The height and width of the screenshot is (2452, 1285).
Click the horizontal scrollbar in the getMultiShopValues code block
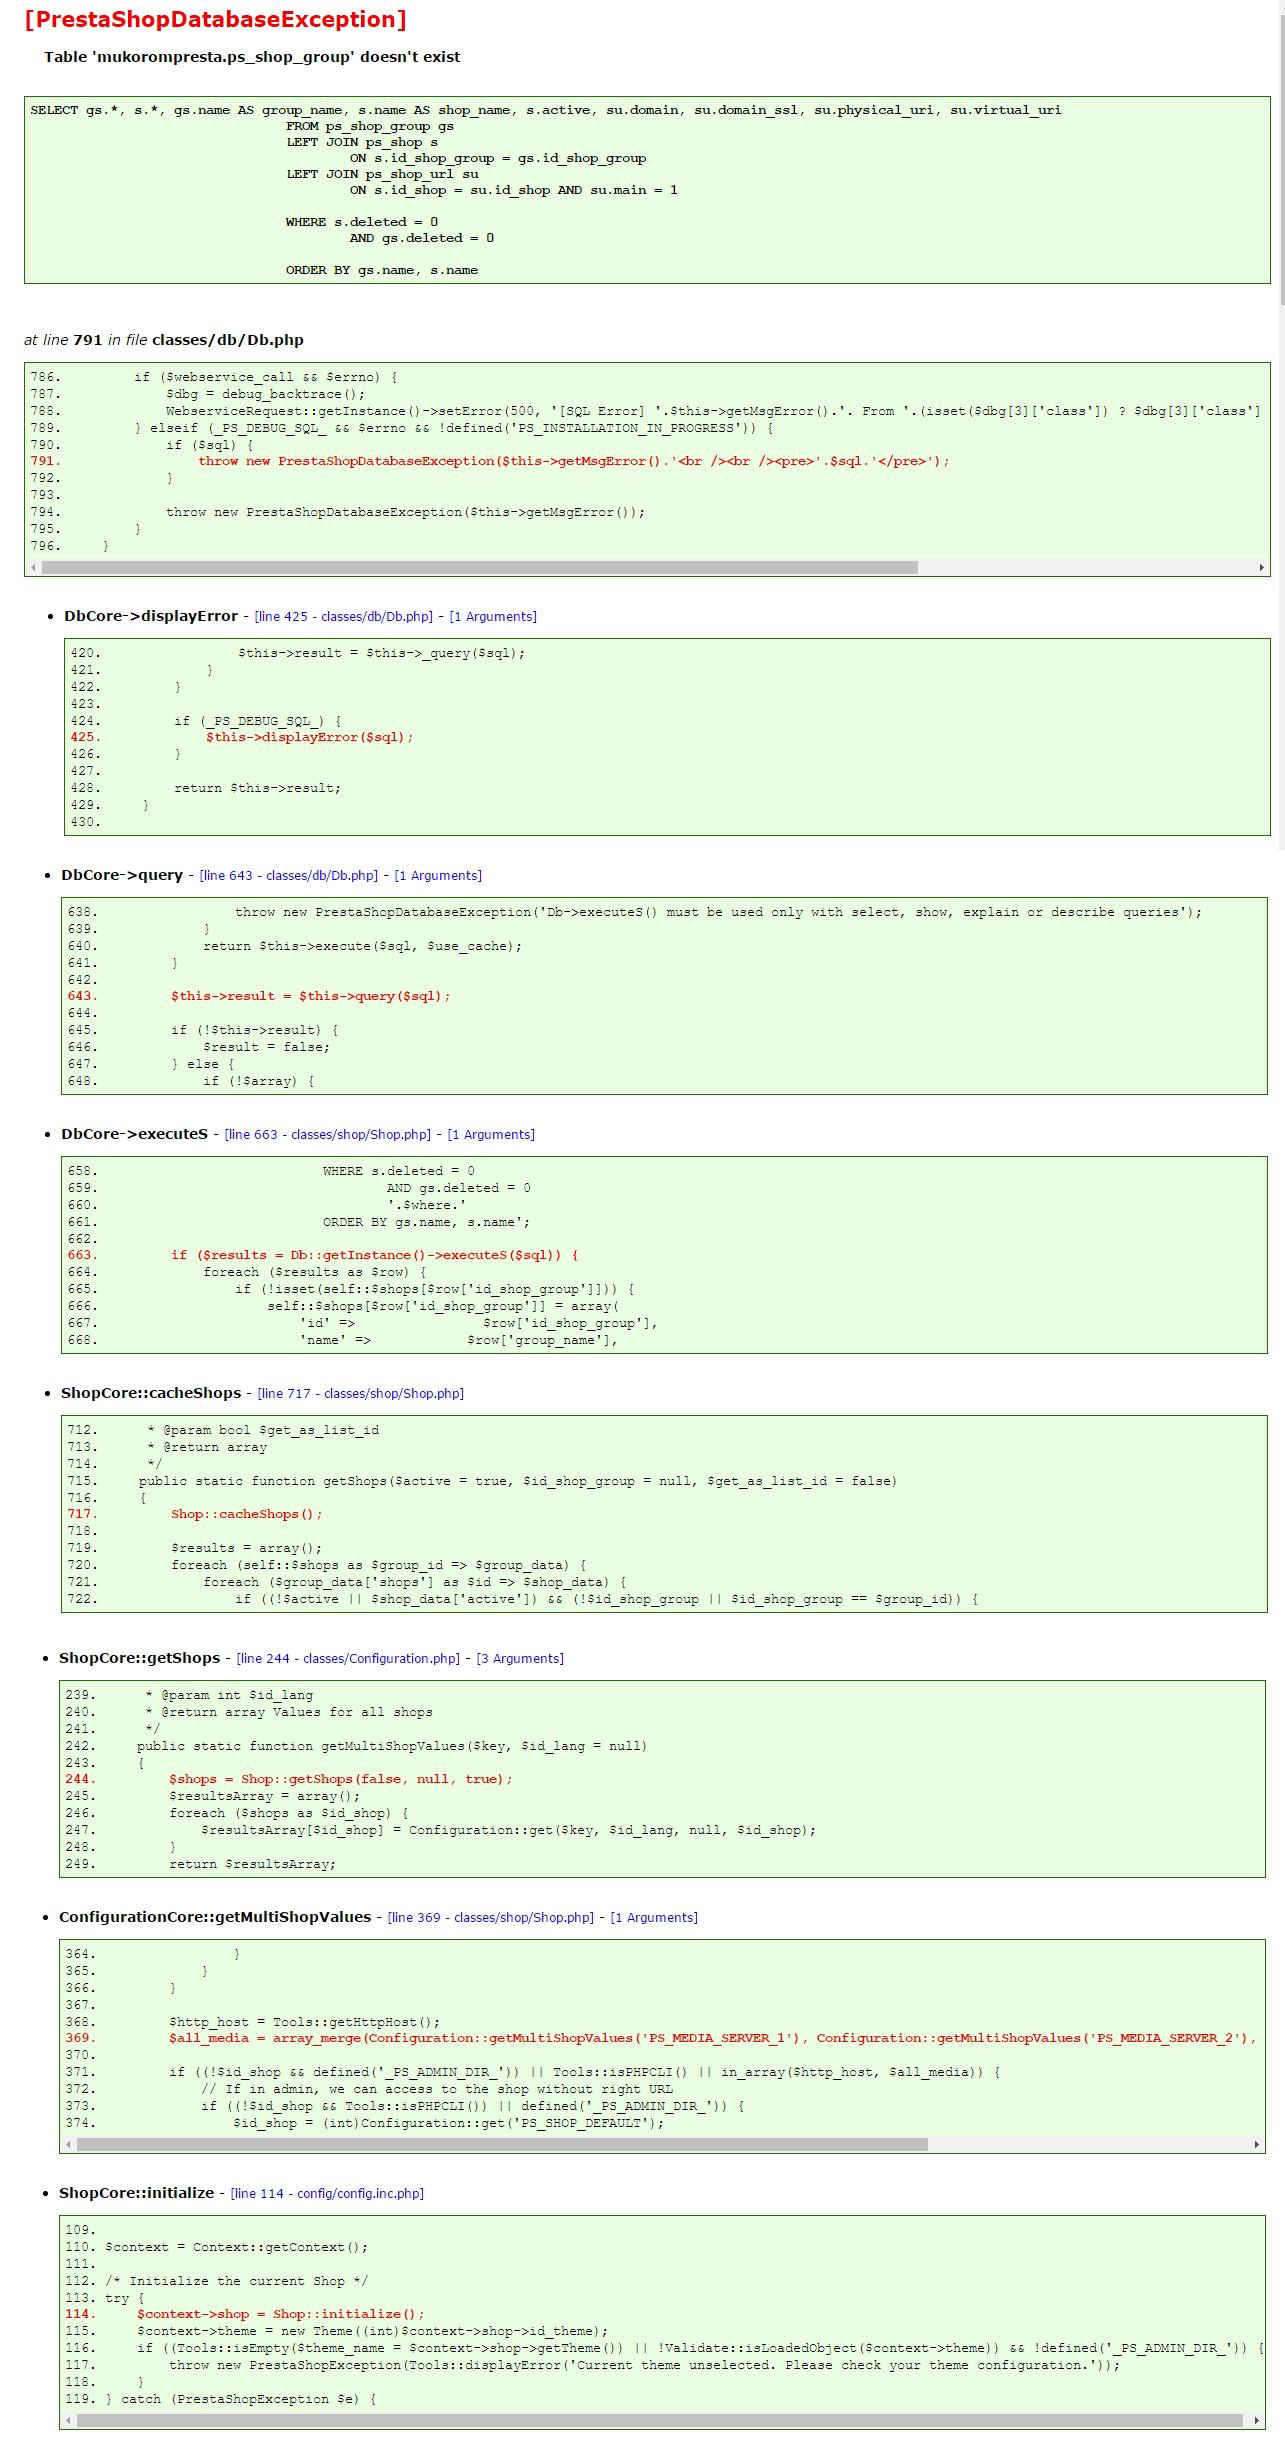pos(502,2144)
